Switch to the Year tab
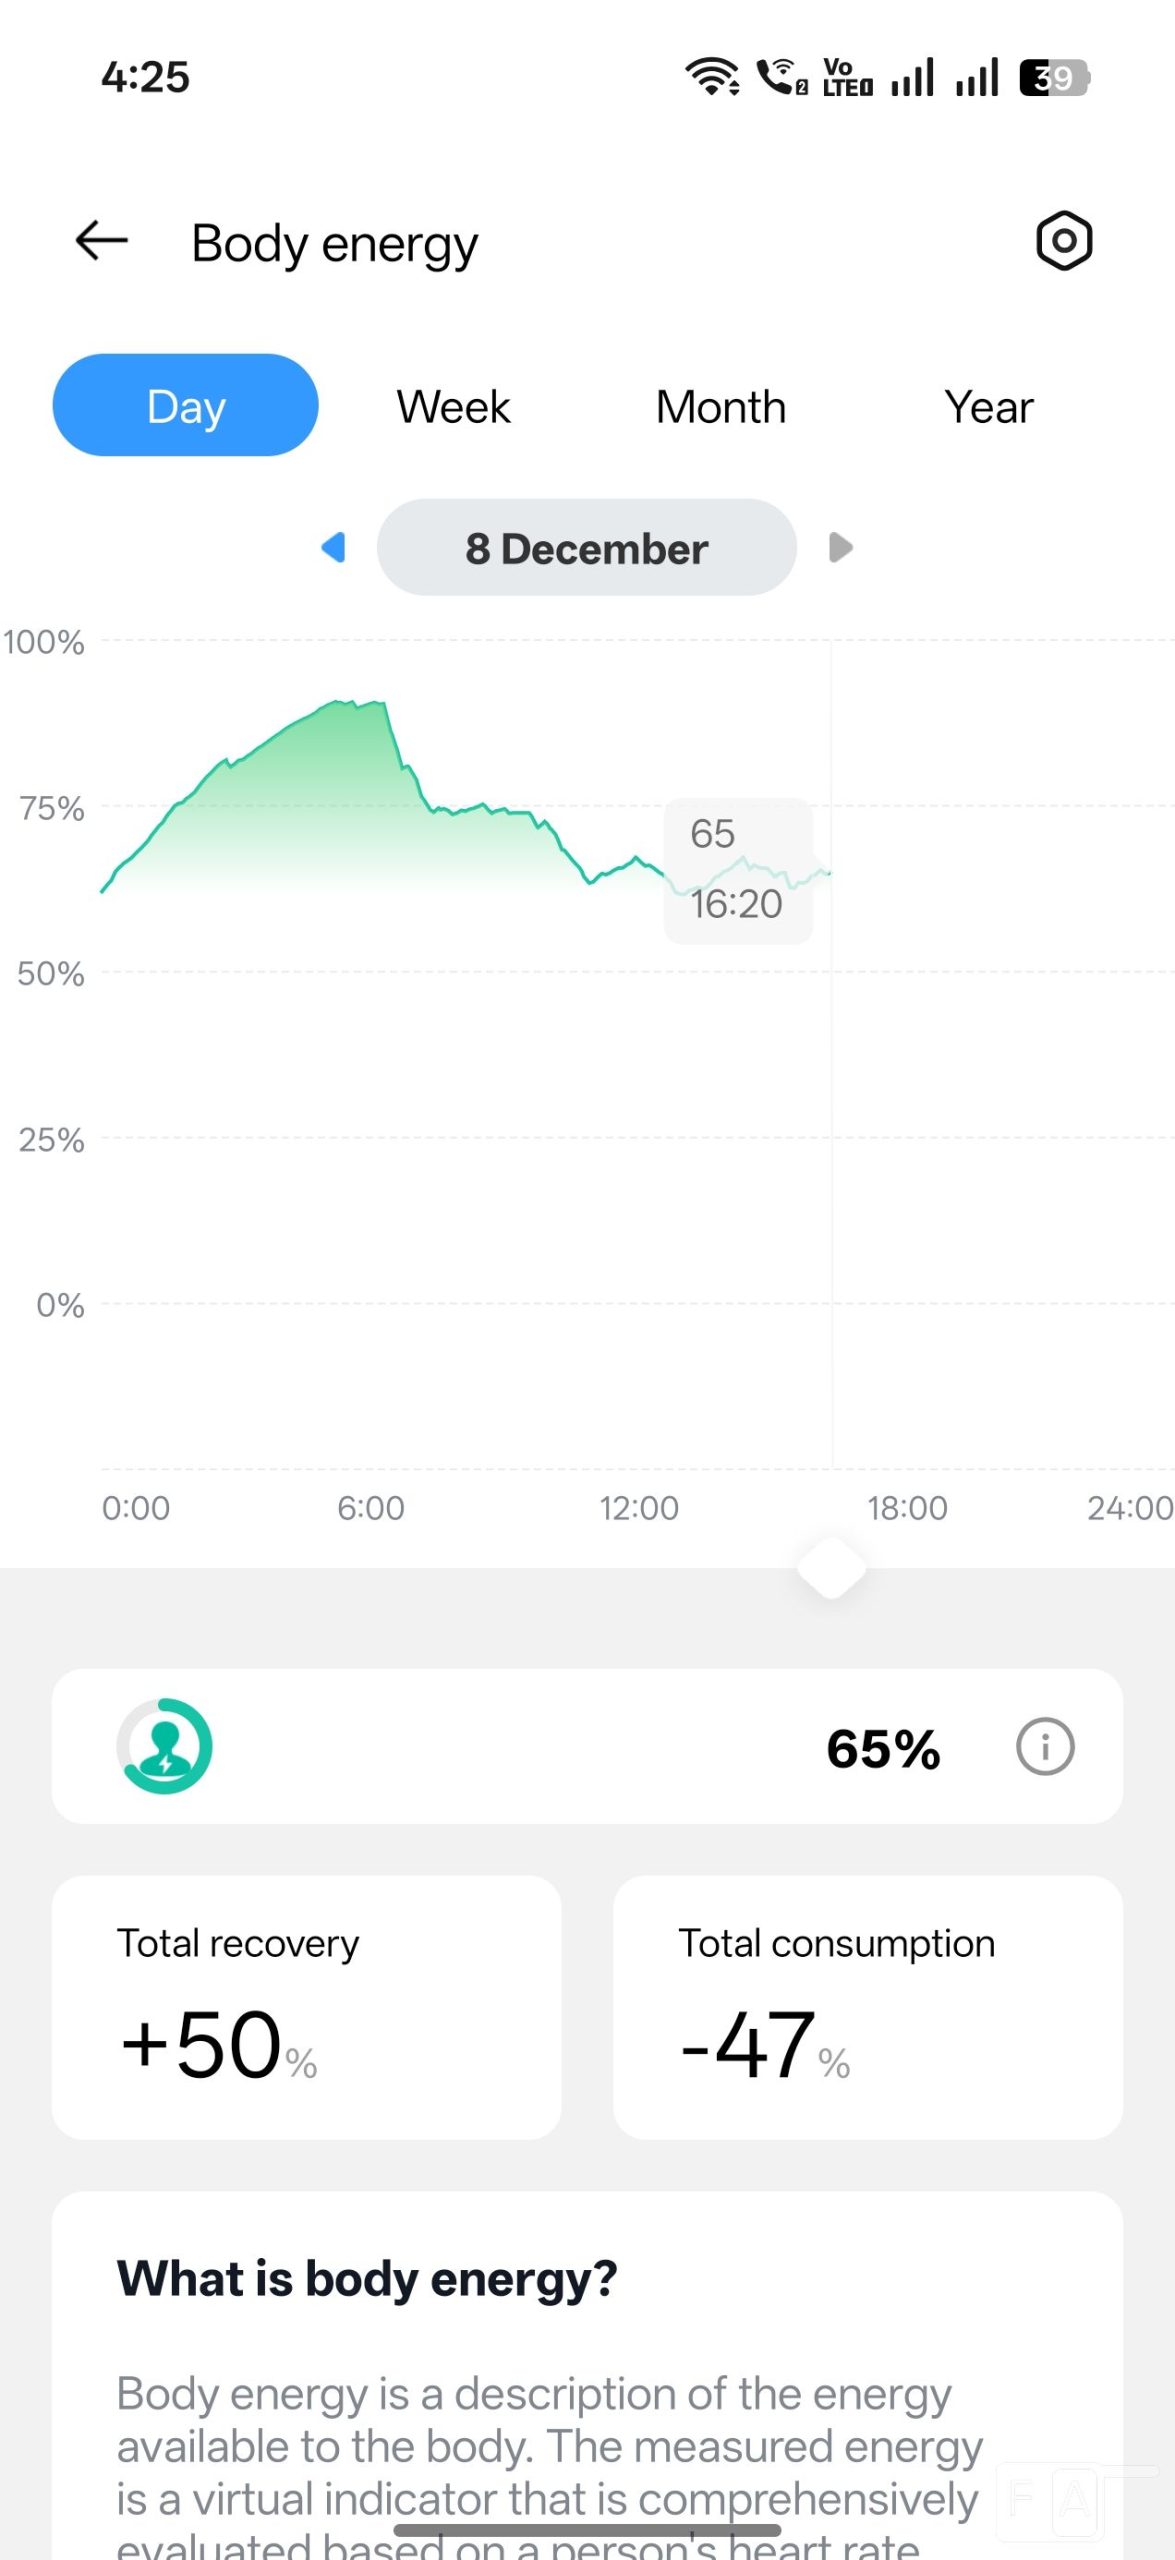 pyautogui.click(x=988, y=407)
